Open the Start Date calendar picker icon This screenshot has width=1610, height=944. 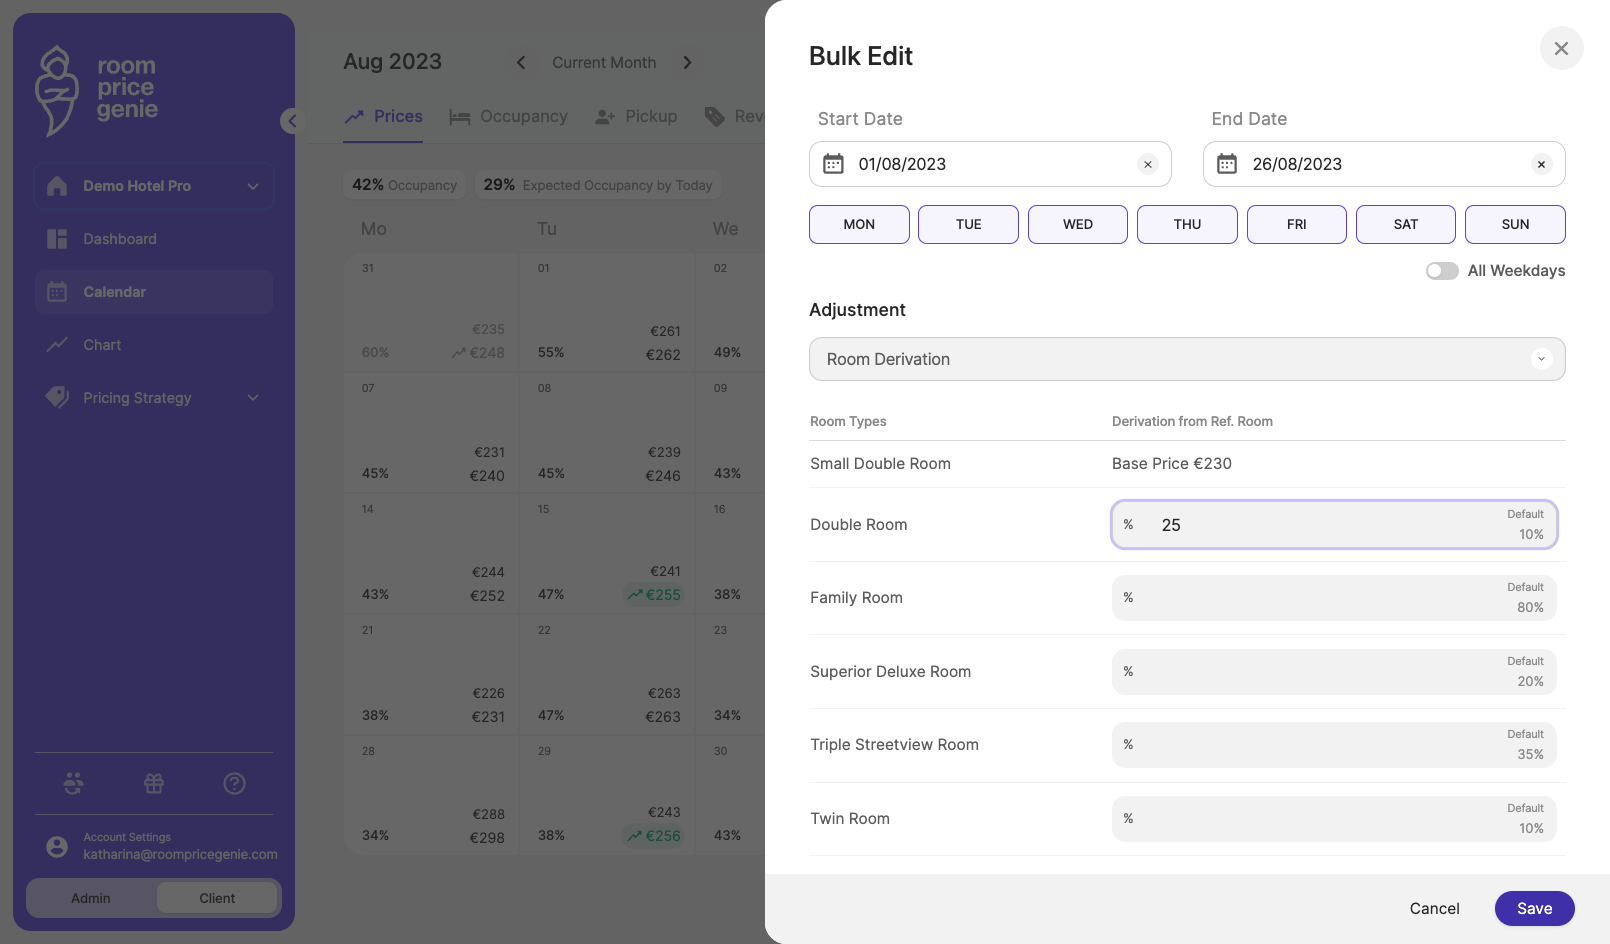tap(833, 164)
